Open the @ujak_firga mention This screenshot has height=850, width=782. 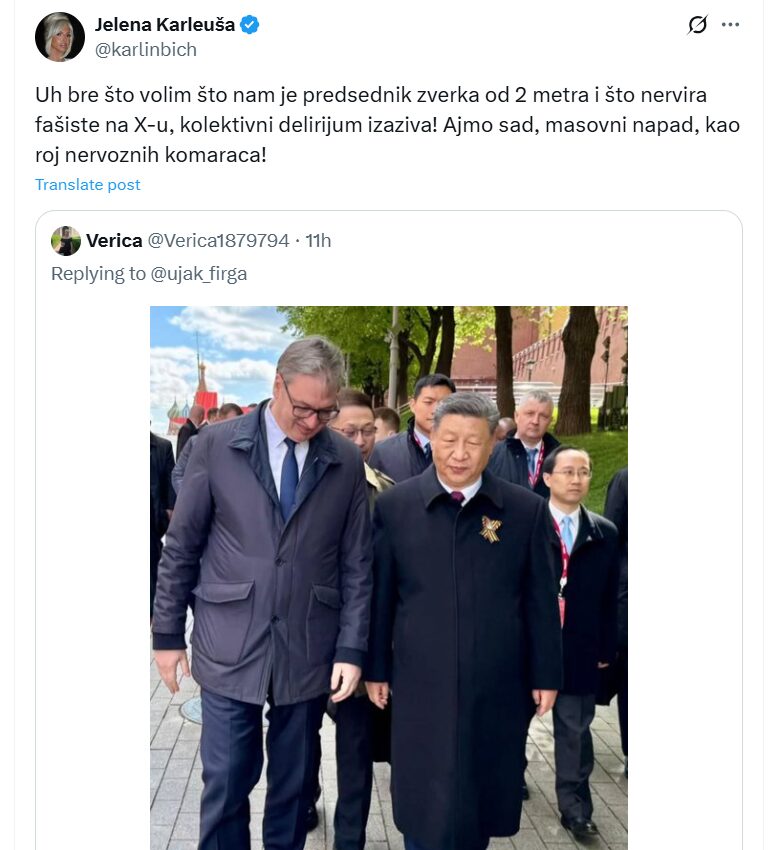click(198, 274)
